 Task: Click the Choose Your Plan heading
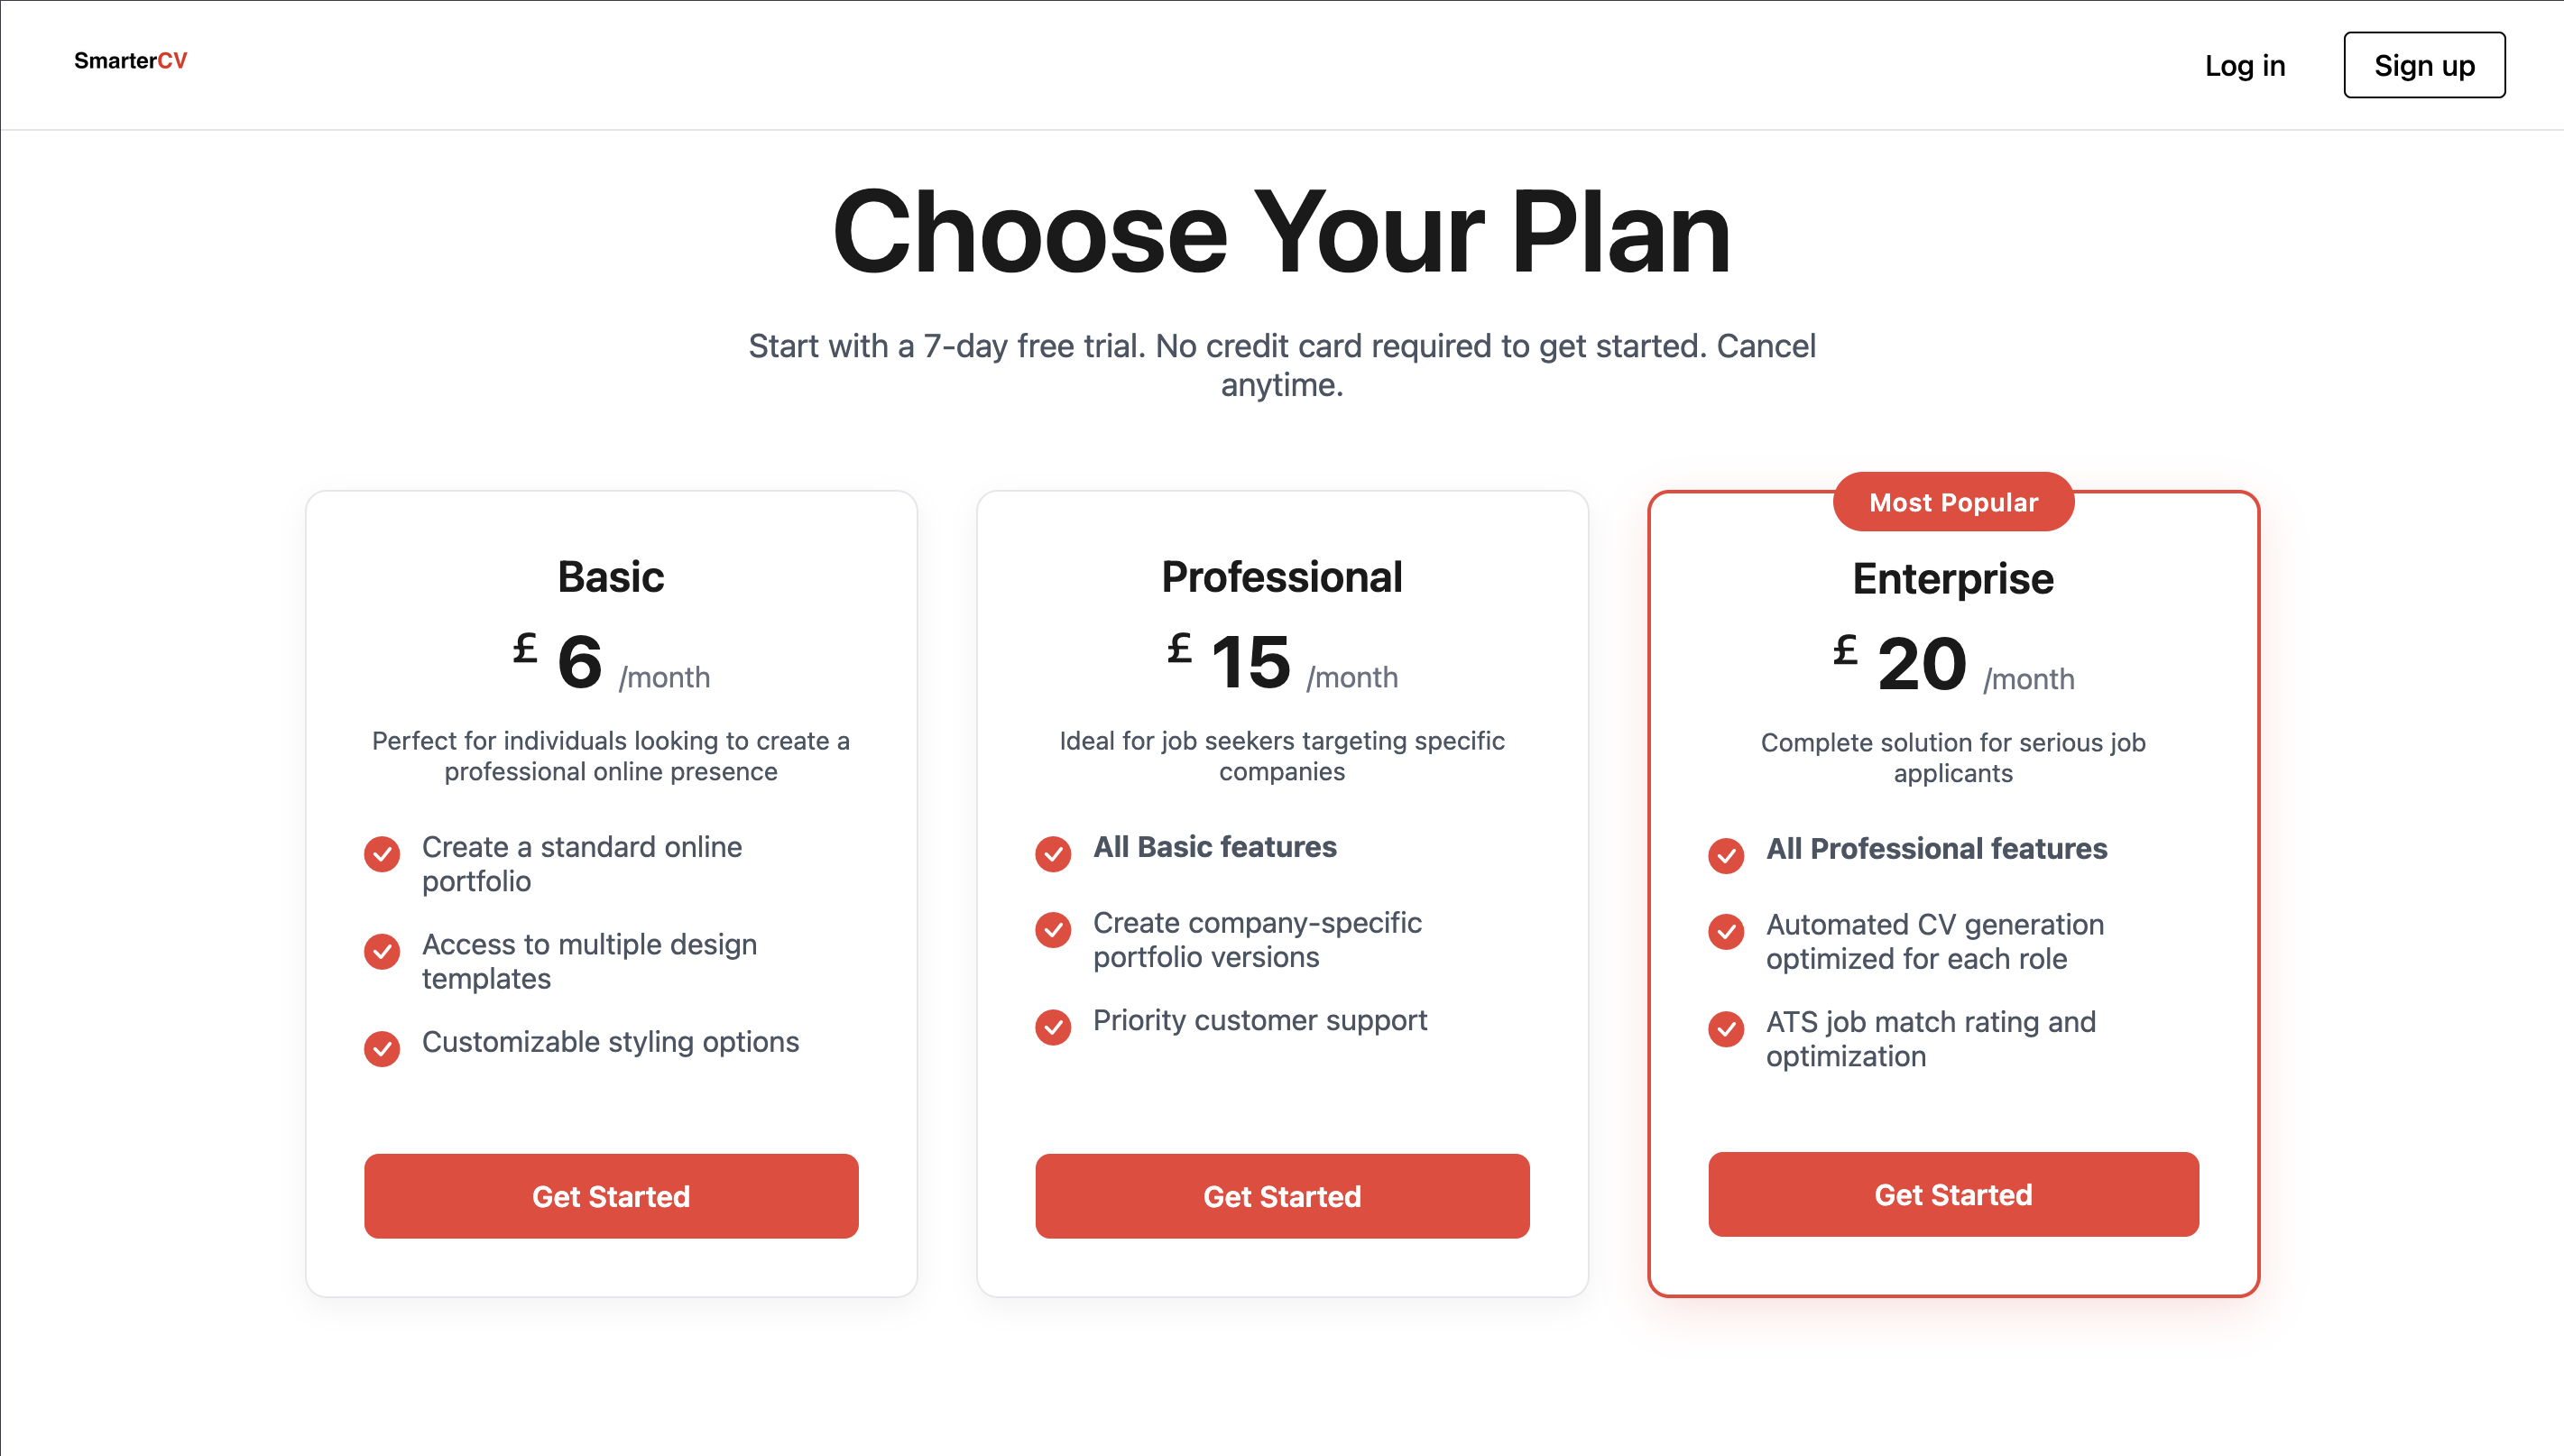click(x=1282, y=232)
